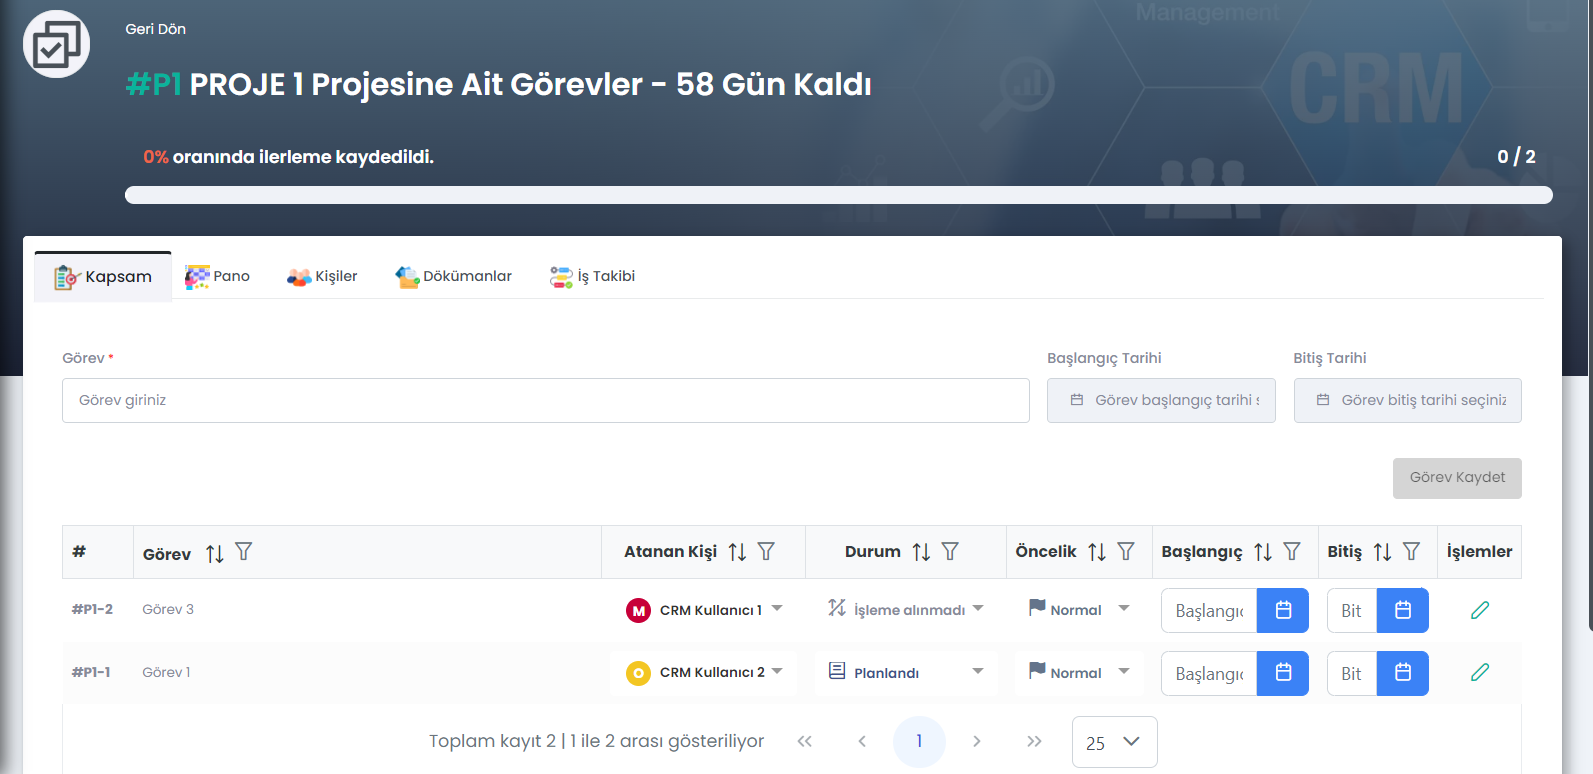This screenshot has width=1593, height=774.
Task: Open the İş Takibi tab
Action: click(x=592, y=276)
